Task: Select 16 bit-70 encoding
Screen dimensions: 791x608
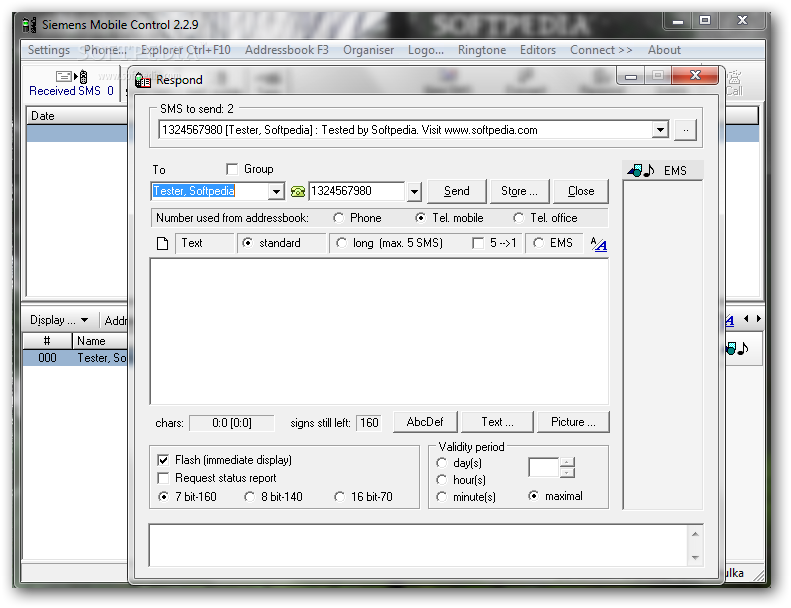Action: click(x=340, y=497)
